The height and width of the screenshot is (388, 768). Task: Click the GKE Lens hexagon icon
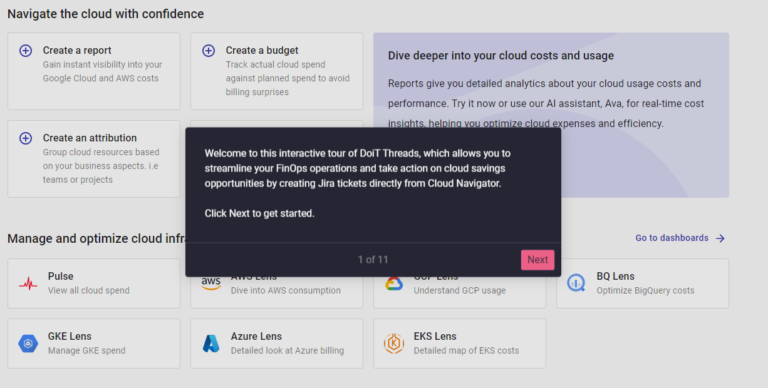[x=28, y=343]
